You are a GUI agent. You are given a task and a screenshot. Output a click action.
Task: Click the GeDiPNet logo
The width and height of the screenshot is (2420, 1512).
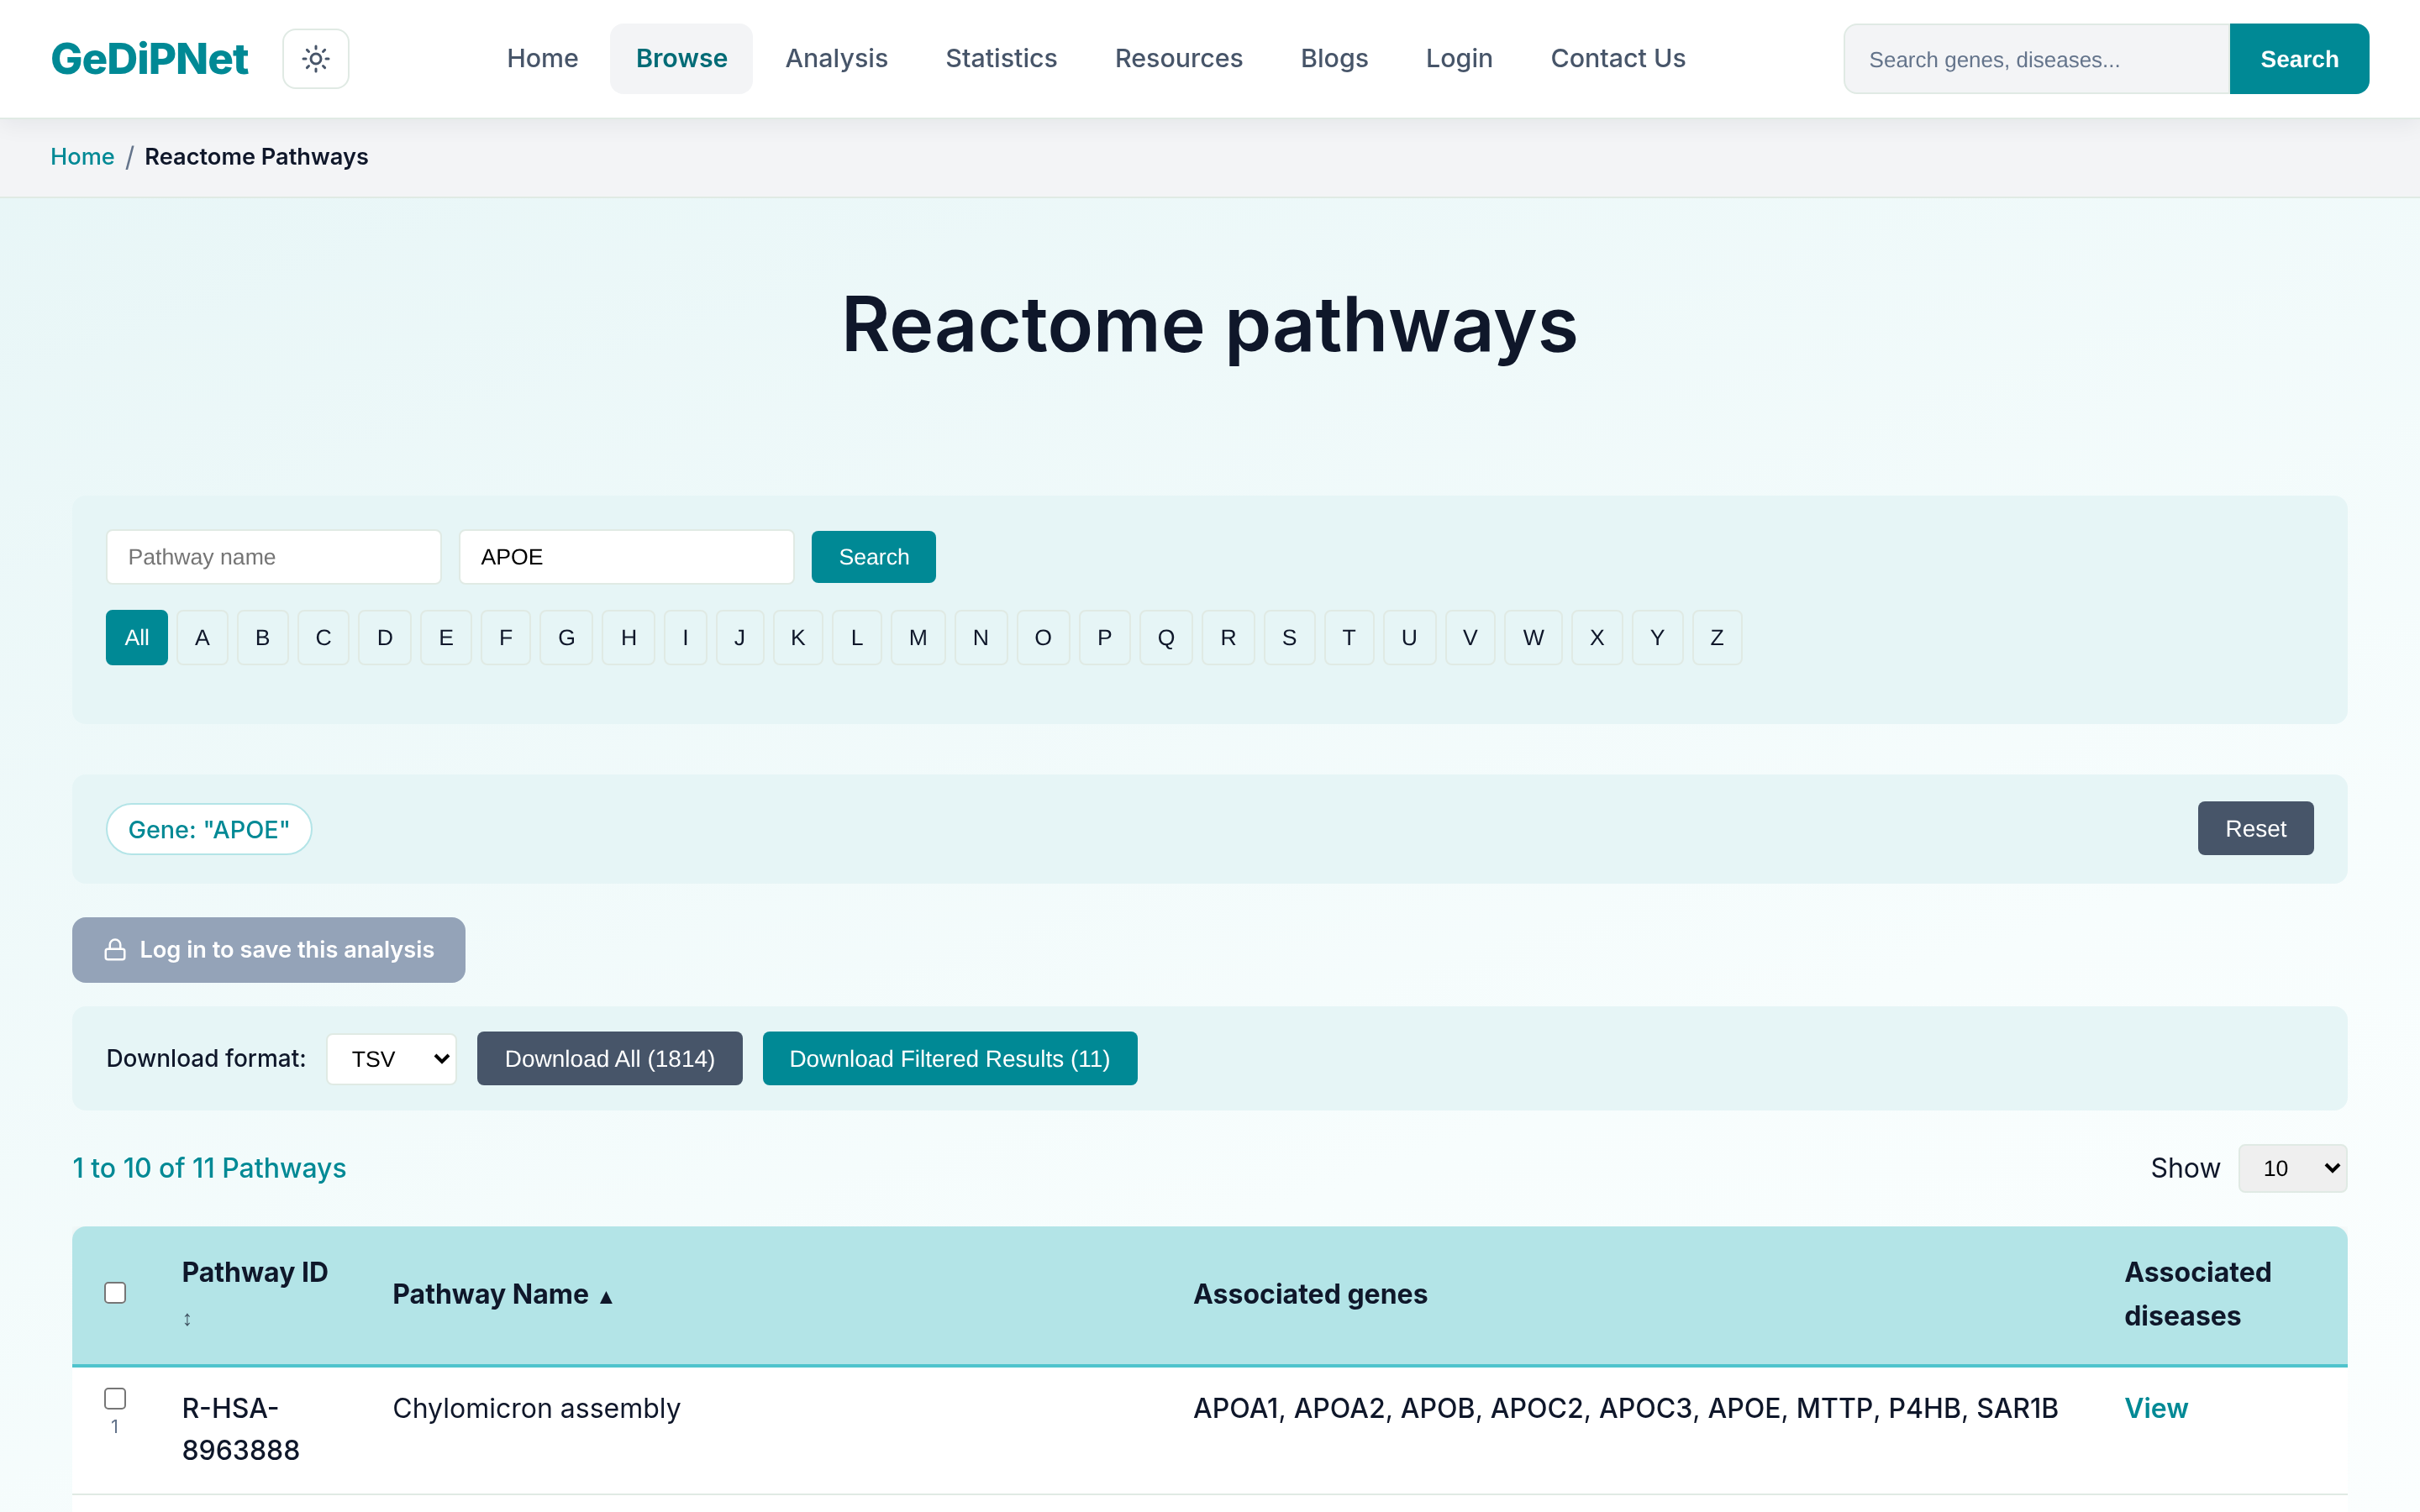(149, 59)
